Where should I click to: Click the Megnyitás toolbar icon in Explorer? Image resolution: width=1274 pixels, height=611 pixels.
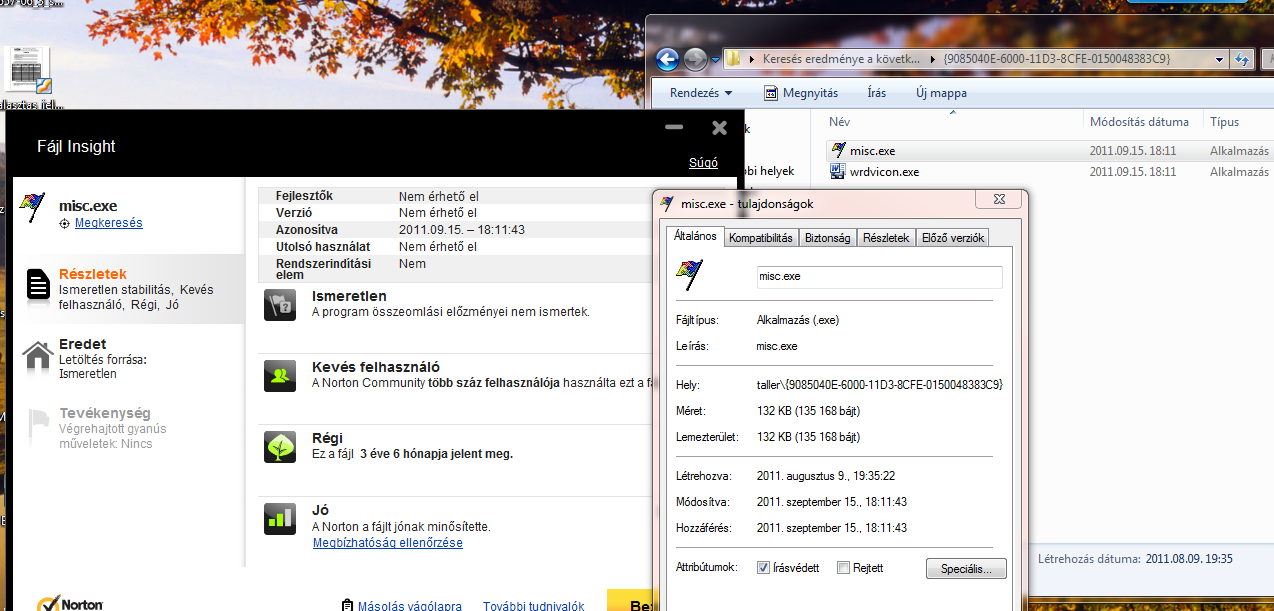pyautogui.click(x=771, y=93)
